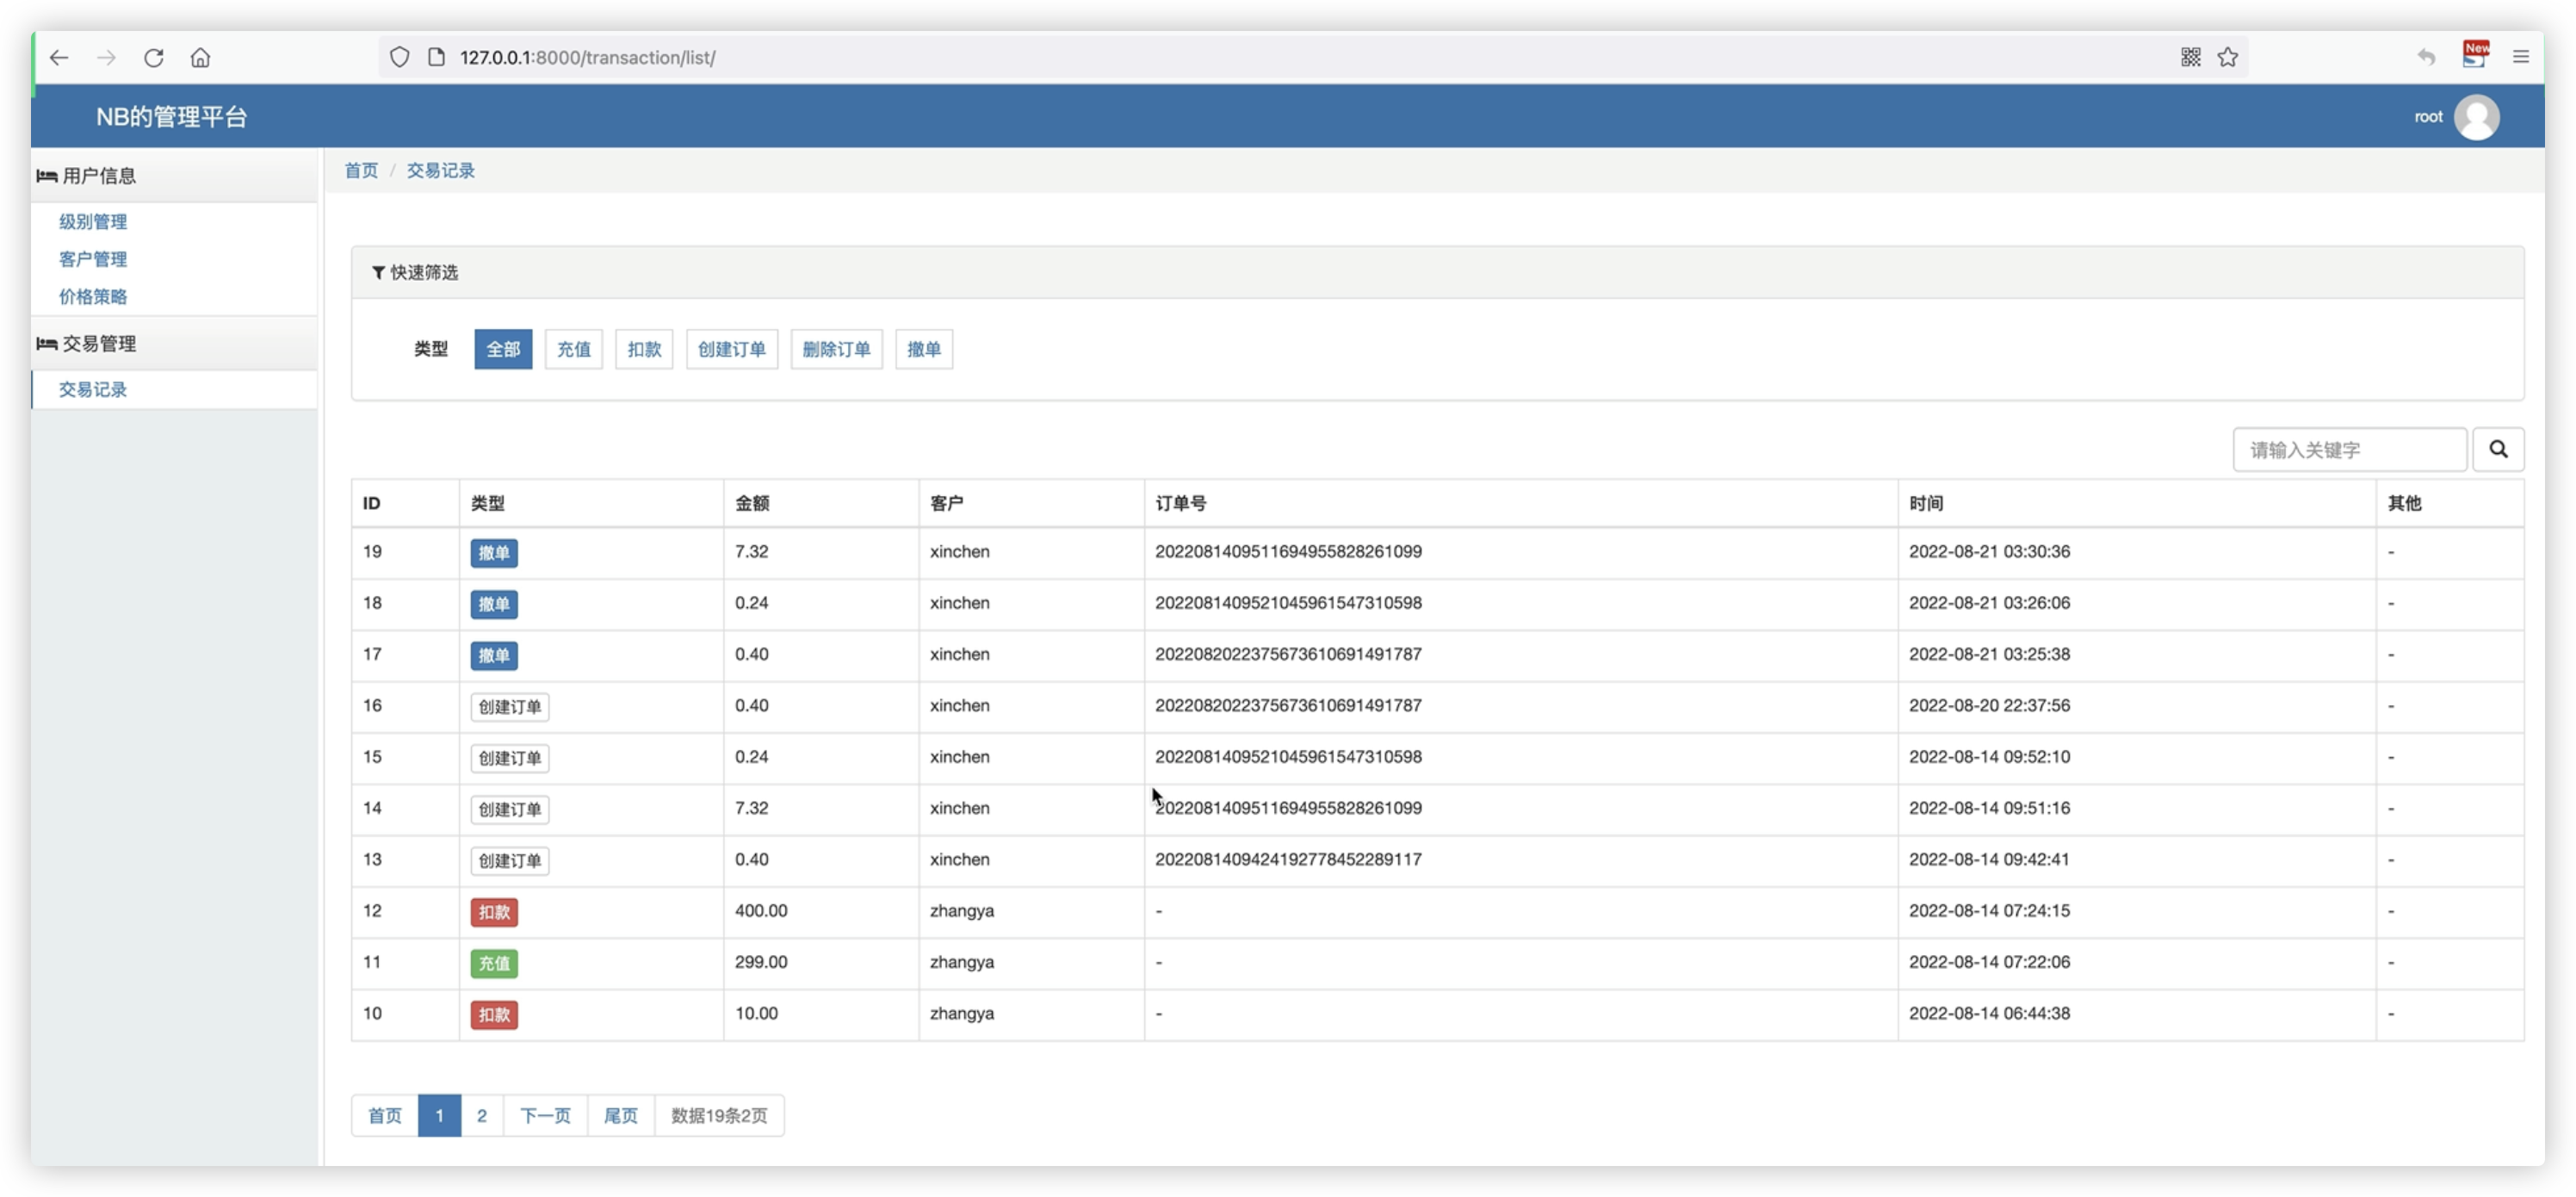Click the browser back arrow
Viewport: 2576px width, 1197px height.
click(x=59, y=58)
